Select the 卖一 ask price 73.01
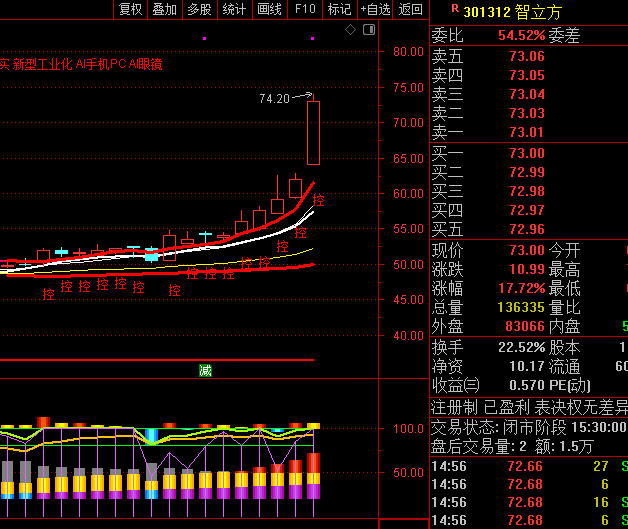The width and height of the screenshot is (628, 529). (526, 132)
